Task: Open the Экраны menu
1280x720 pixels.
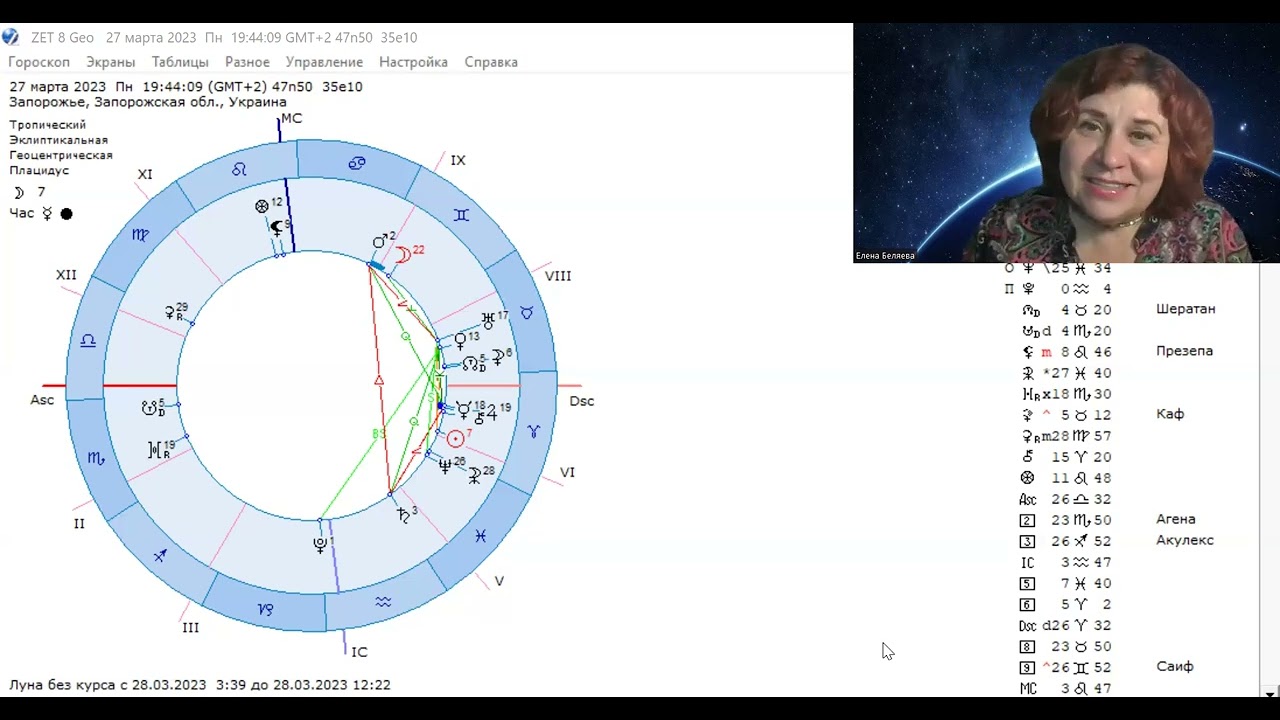Action: [110, 62]
